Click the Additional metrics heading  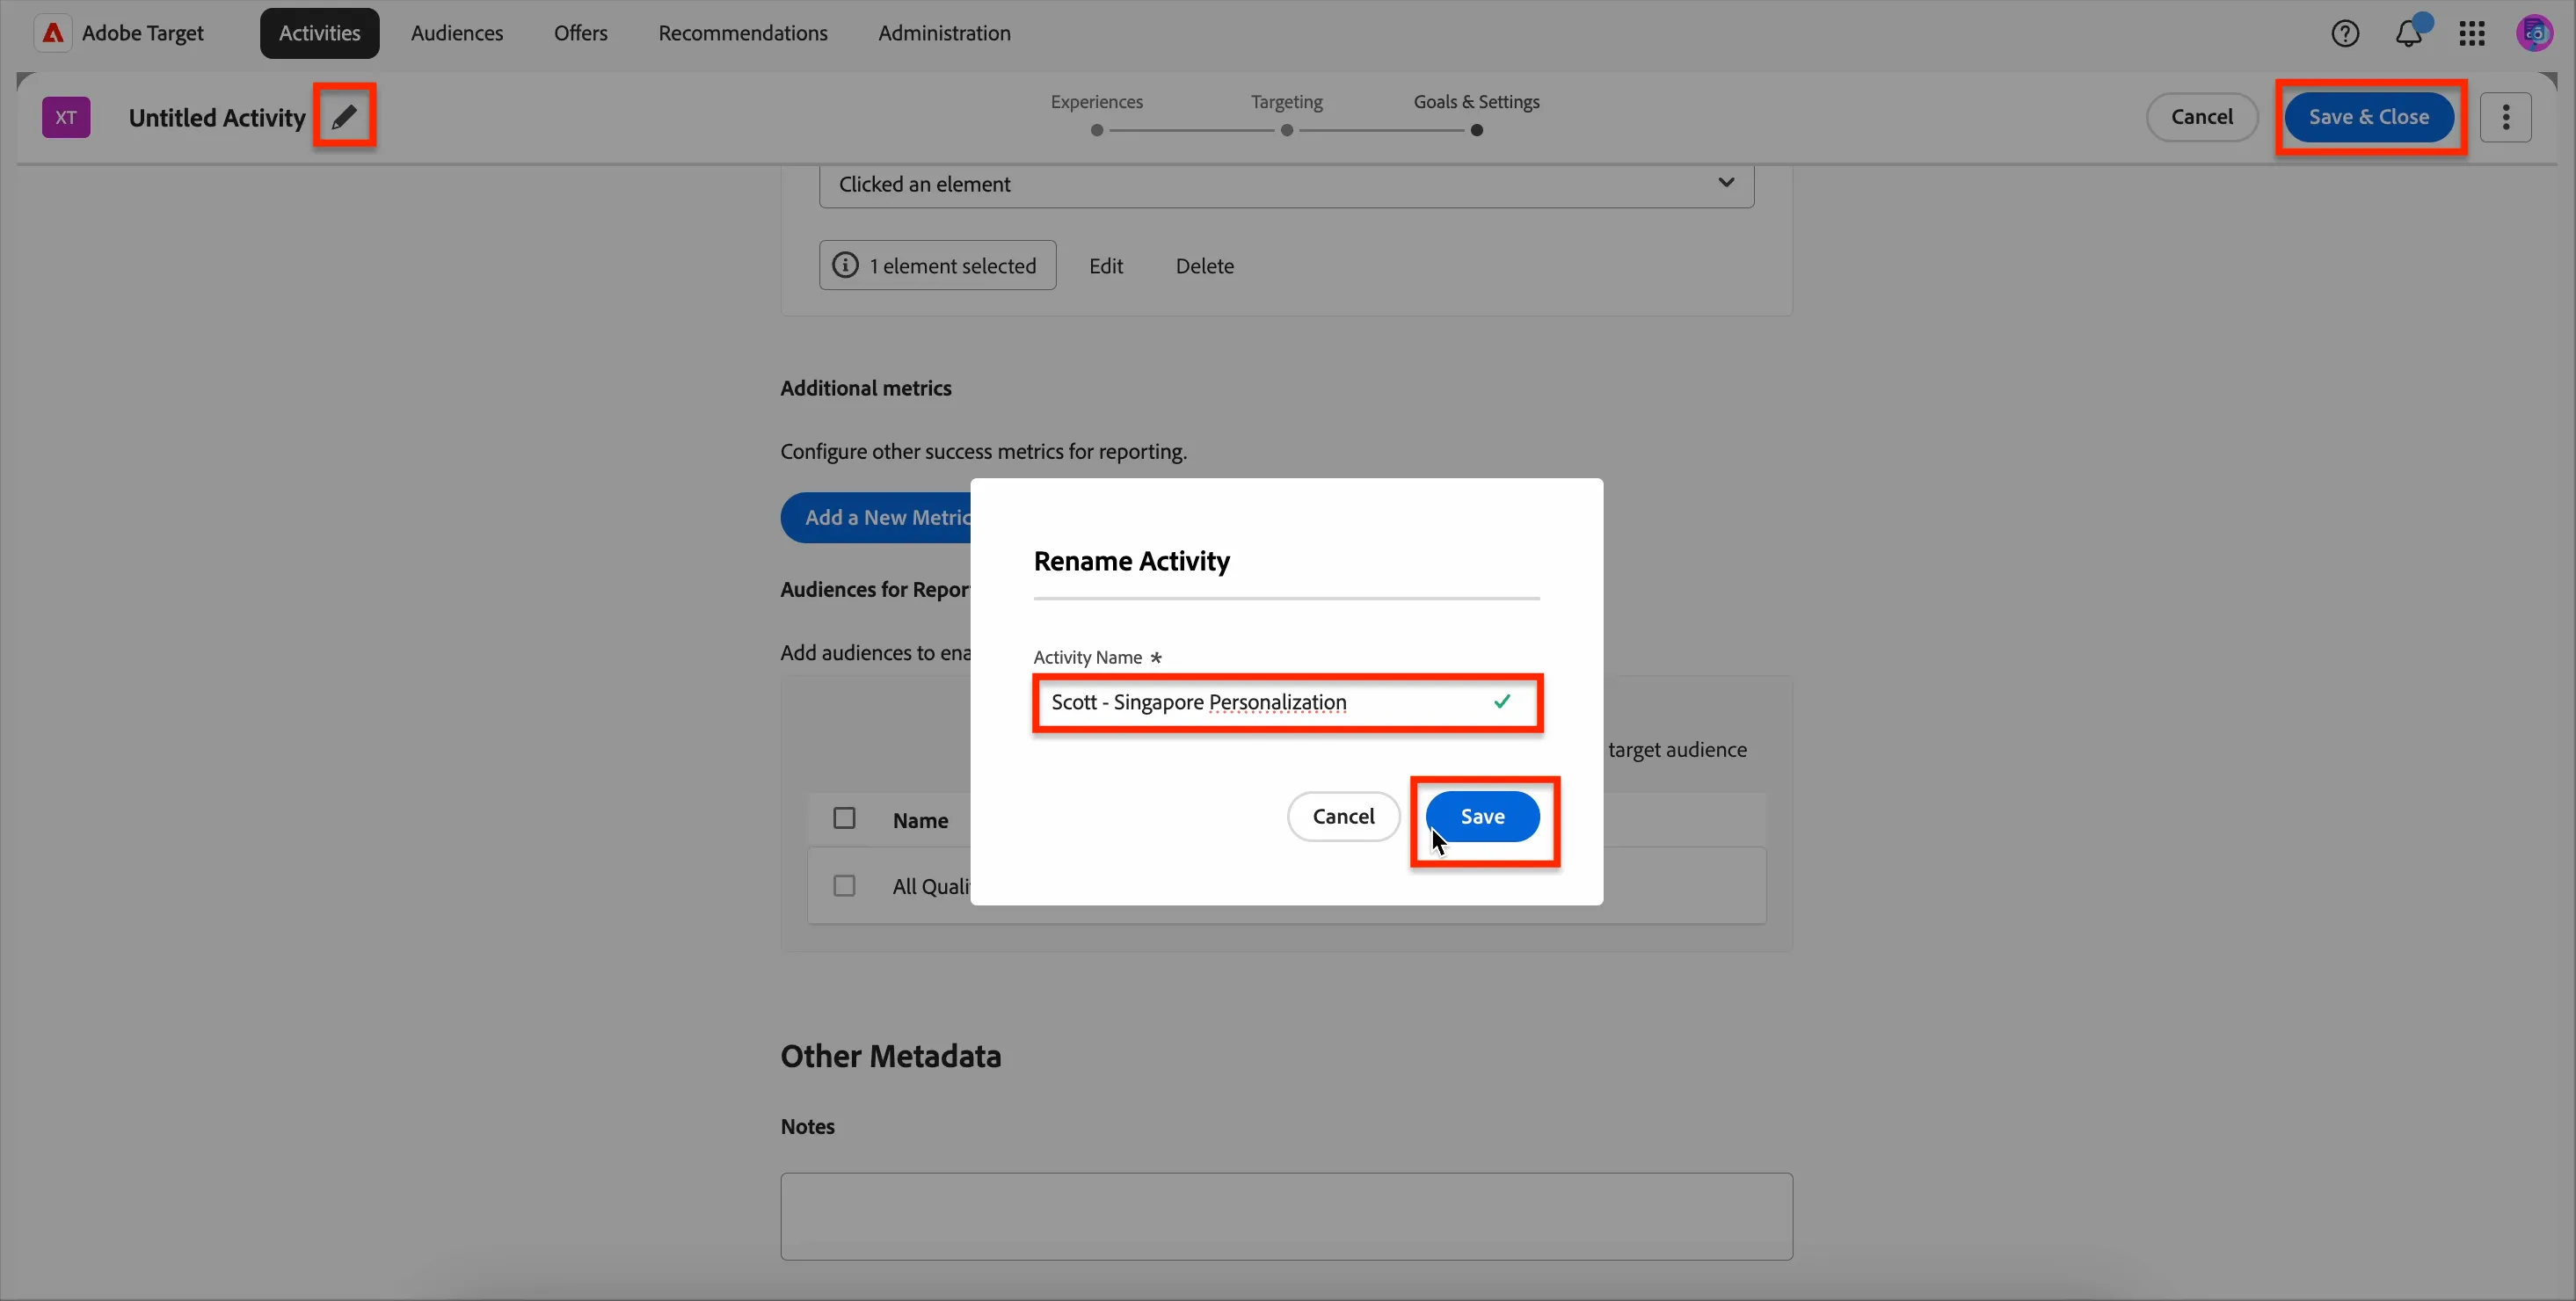866,388
